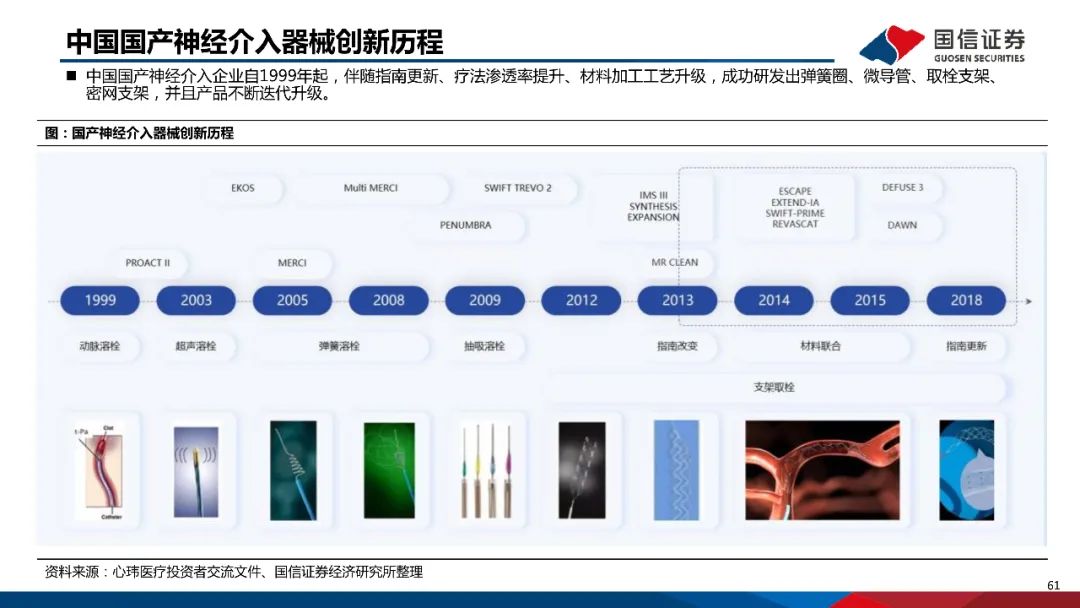Click the 动脉溶栓 label
Viewport: 1080px width, 608px height.
(100, 346)
